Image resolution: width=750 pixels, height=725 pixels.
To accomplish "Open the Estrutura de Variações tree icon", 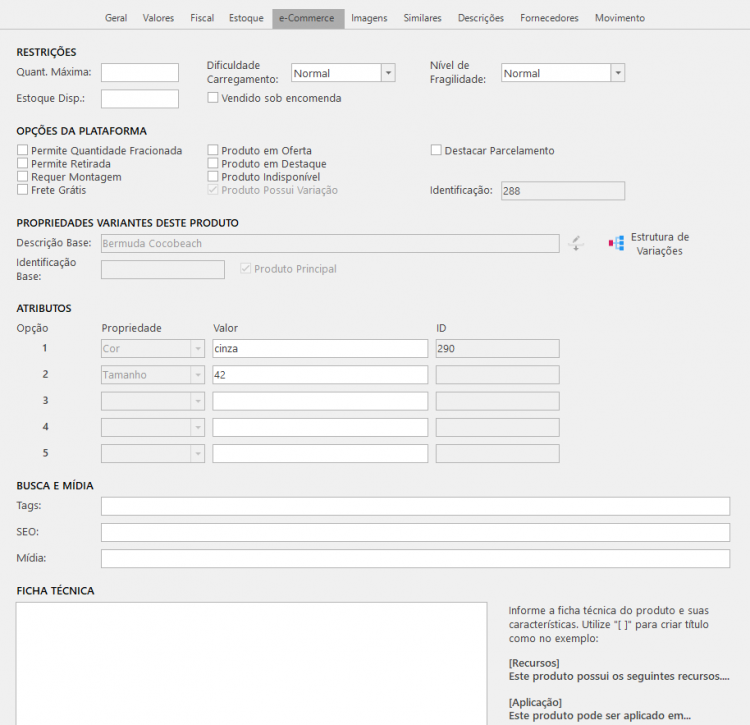I will click(616, 243).
